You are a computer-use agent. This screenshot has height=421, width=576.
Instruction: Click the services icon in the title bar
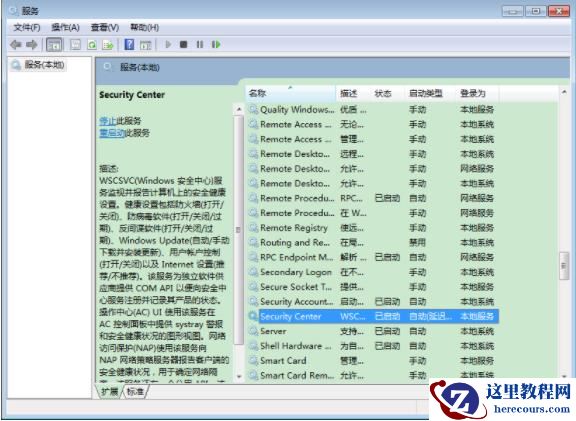[x=14, y=11]
